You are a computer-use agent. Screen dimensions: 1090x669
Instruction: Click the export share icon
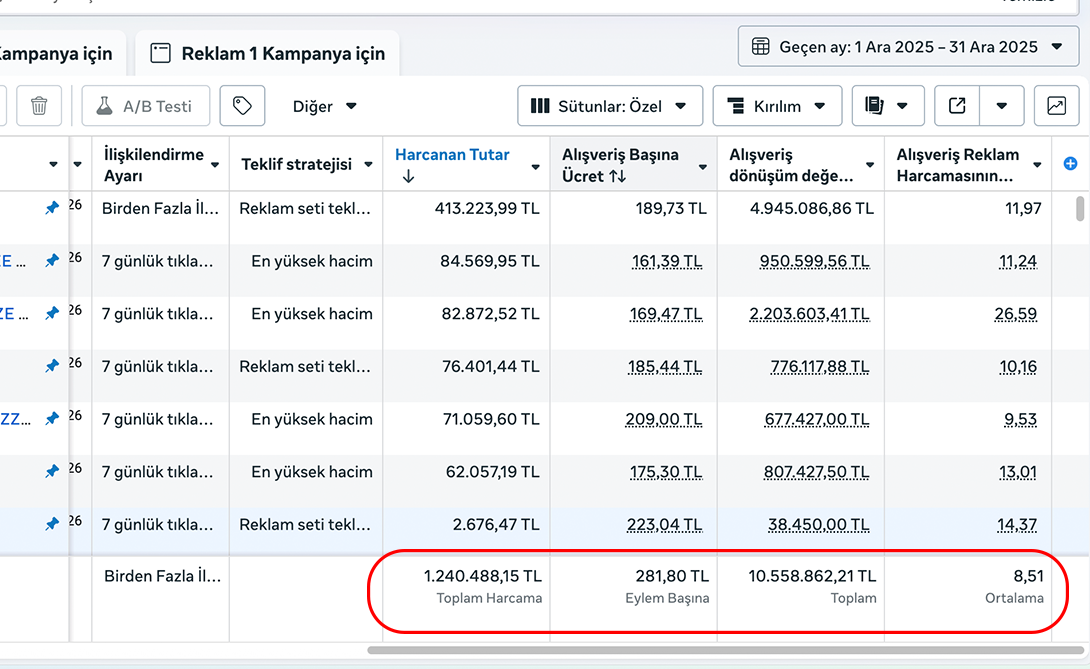957,106
